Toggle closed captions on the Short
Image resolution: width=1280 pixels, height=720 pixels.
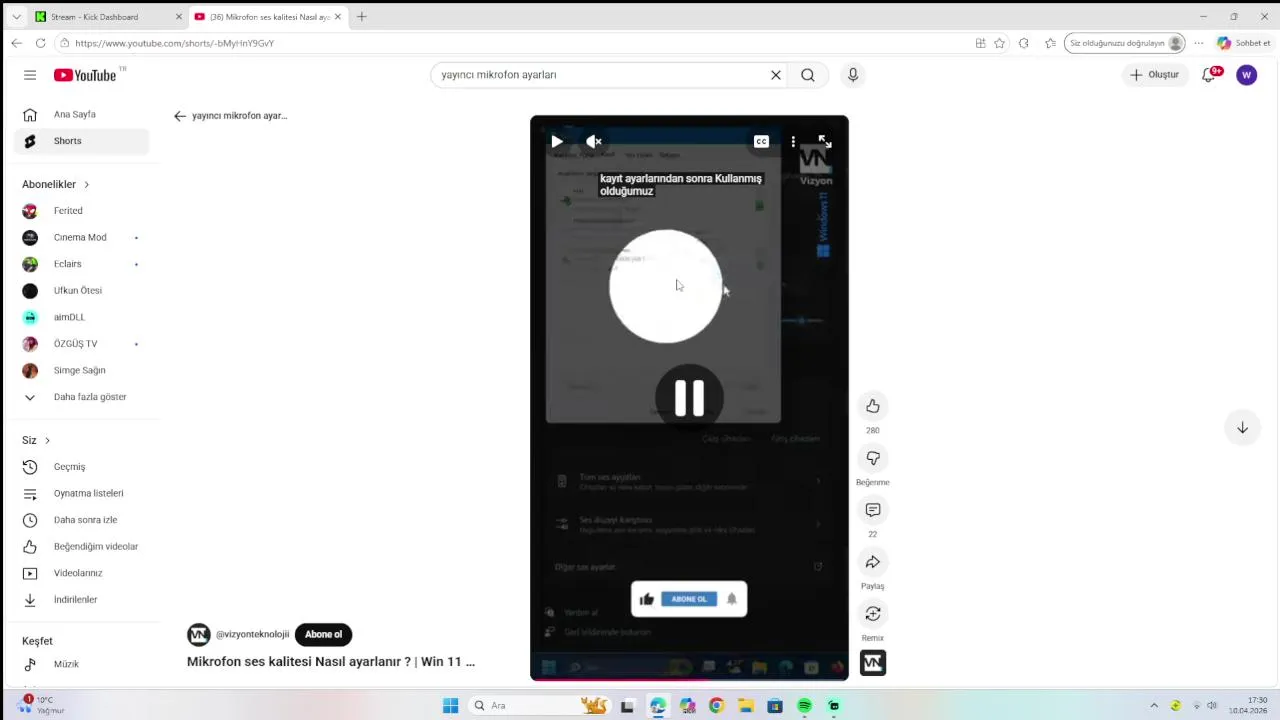761,142
